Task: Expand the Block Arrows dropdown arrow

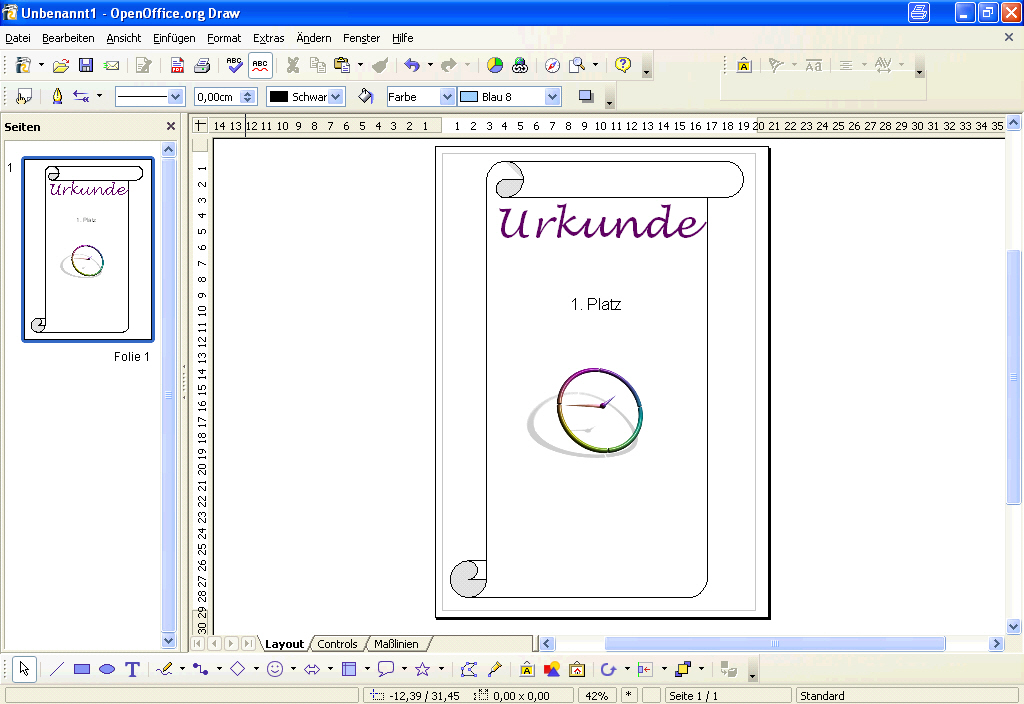Action: 330,669
